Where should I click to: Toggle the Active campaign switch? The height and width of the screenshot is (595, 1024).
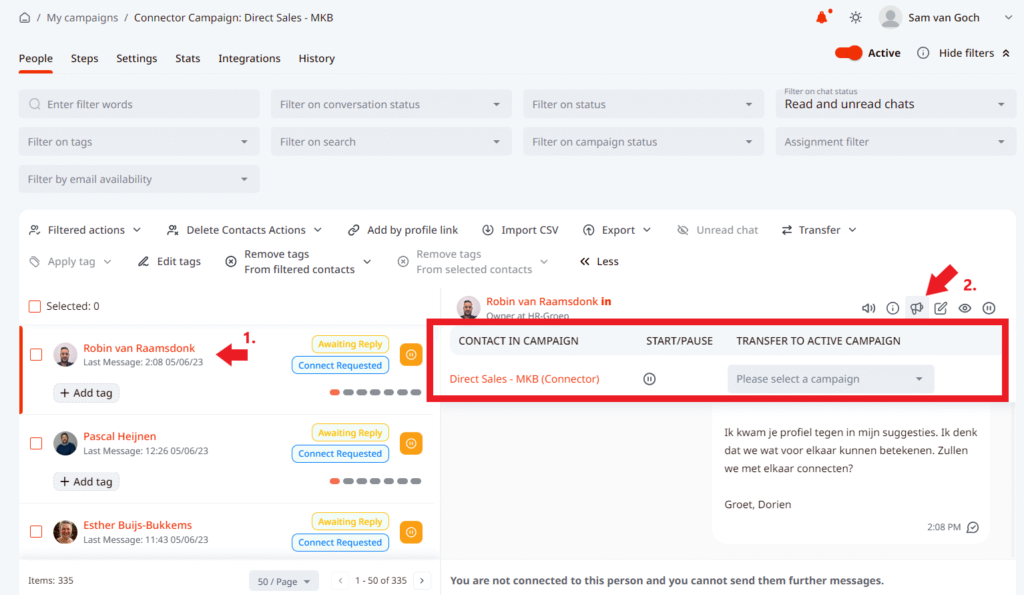point(849,53)
